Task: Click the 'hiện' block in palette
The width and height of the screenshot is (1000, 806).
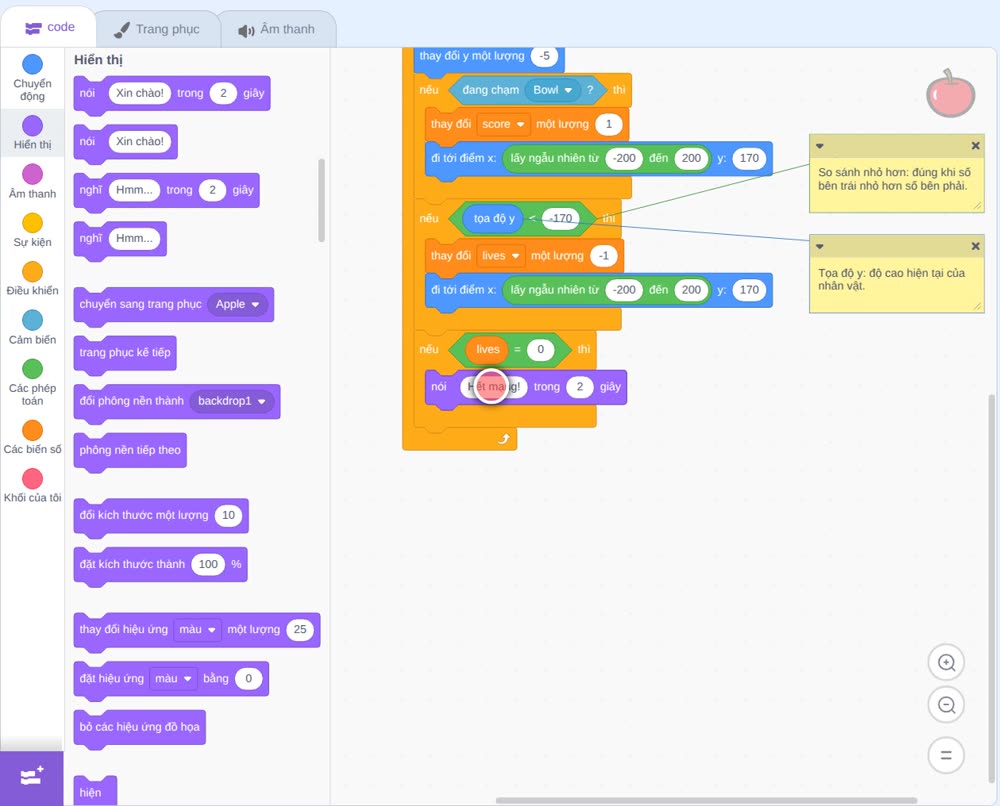Action: click(95, 791)
